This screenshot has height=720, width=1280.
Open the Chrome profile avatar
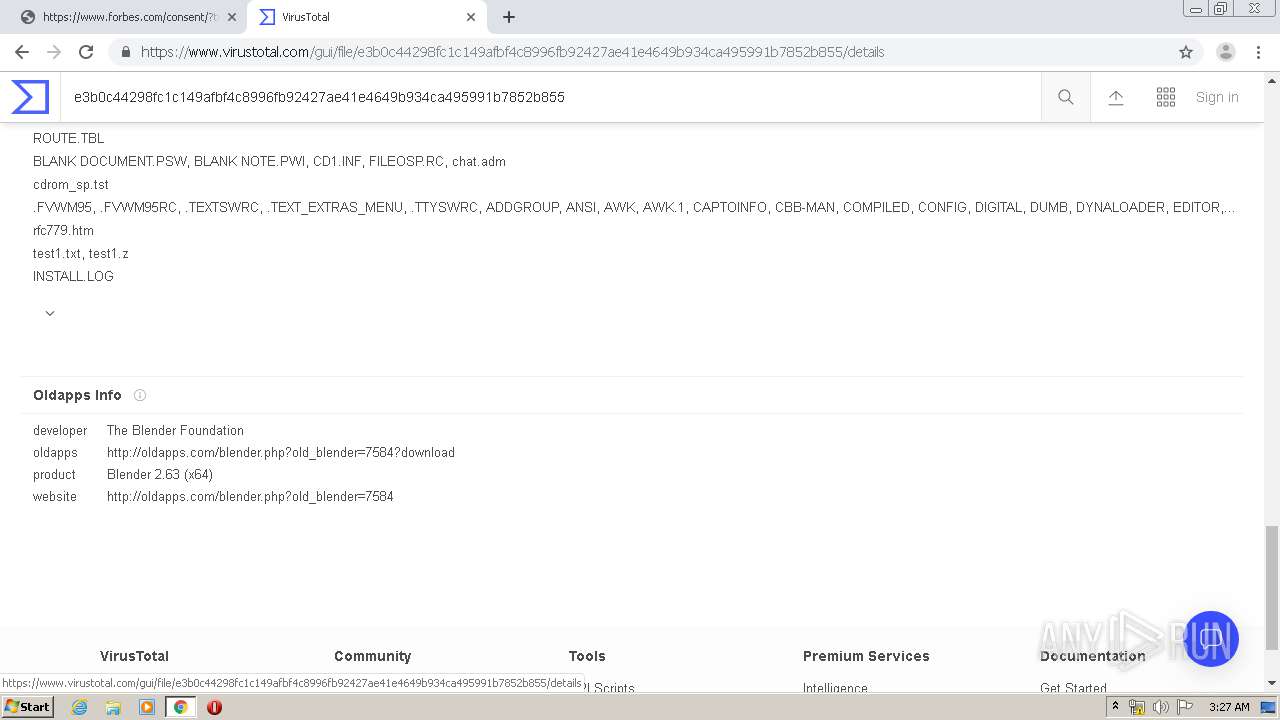tap(1226, 52)
